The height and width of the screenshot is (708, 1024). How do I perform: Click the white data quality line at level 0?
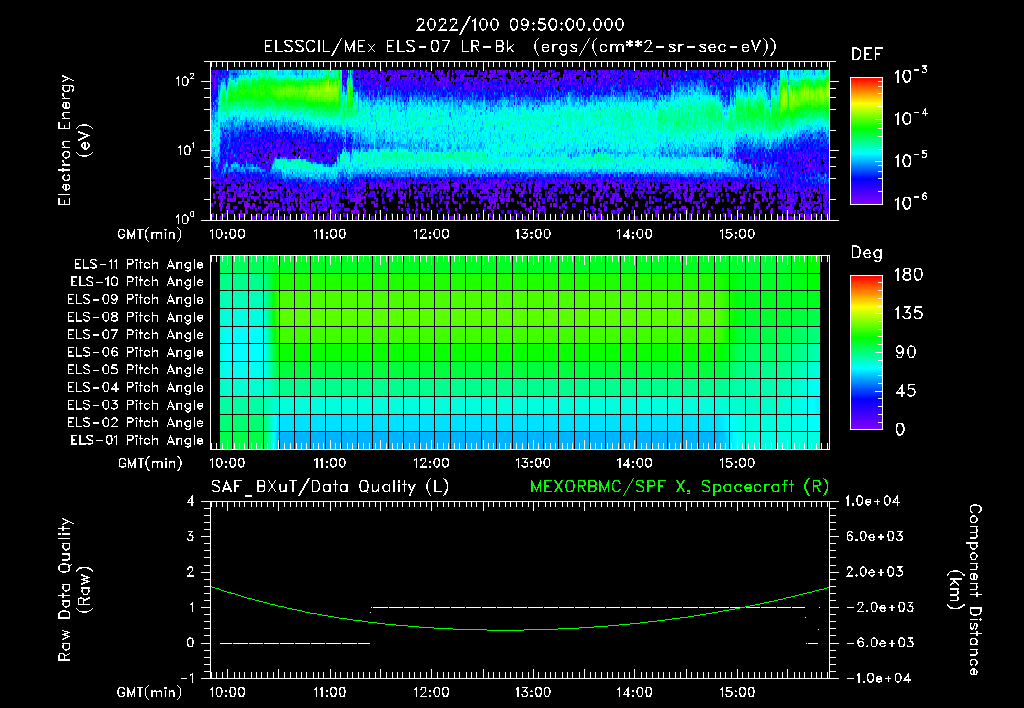point(295,643)
